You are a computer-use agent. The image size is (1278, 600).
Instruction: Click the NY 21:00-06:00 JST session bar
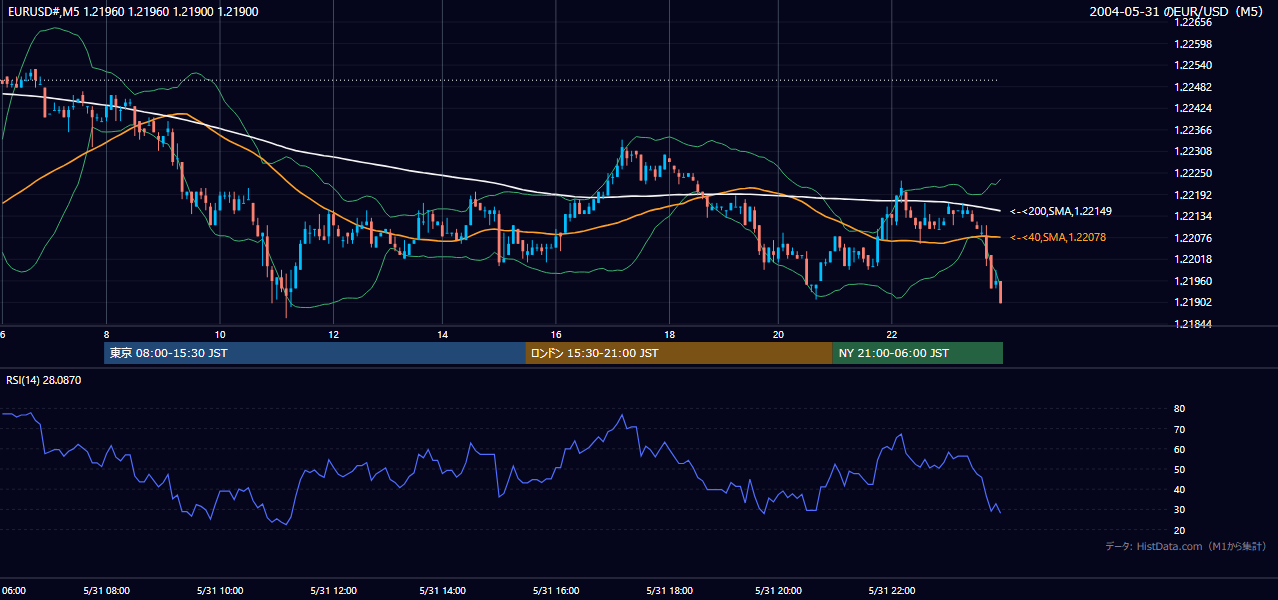tap(917, 353)
